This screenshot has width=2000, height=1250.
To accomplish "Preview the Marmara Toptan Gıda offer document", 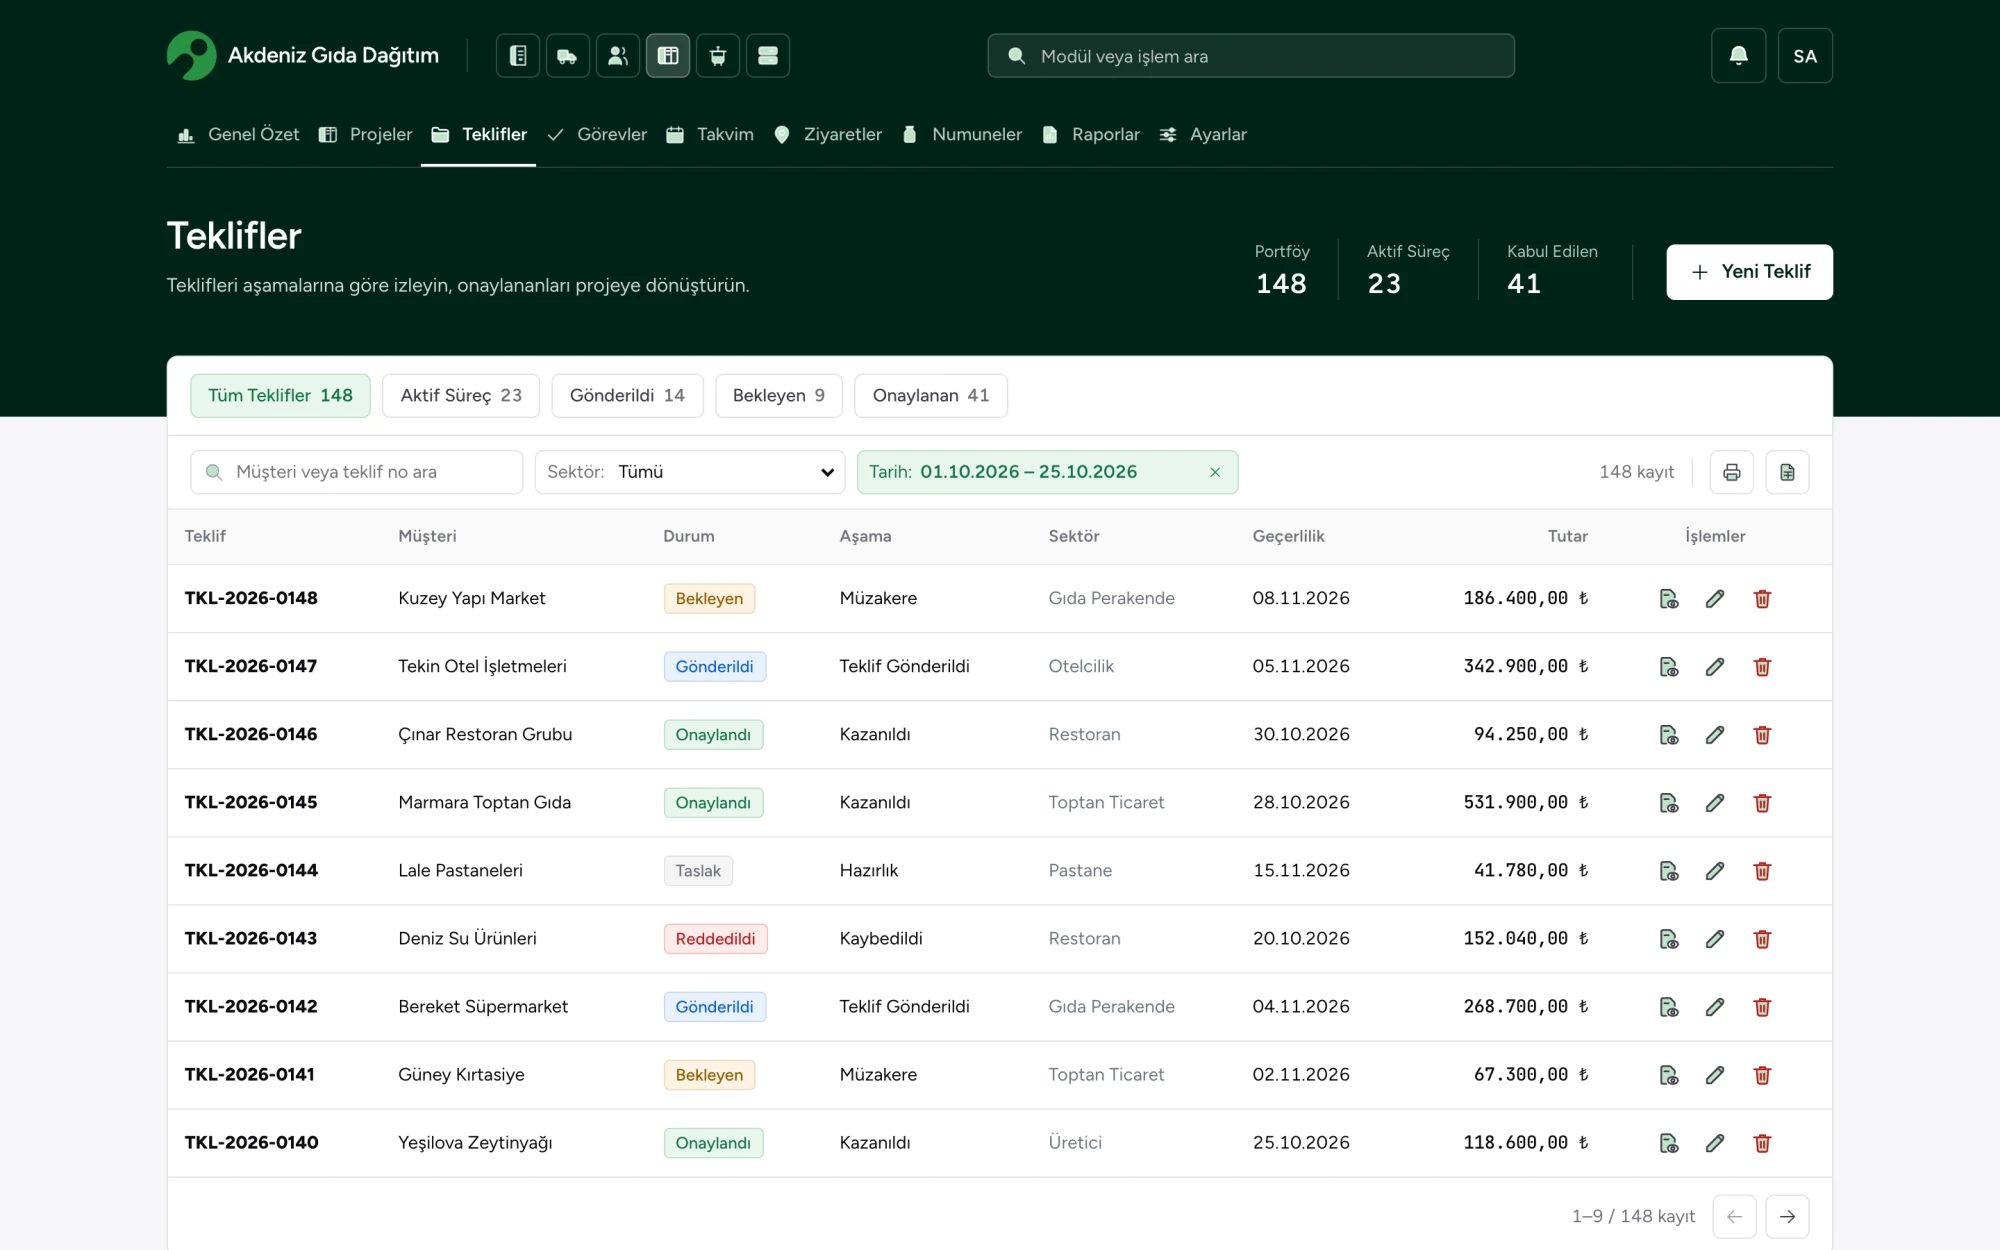I will point(1669,803).
